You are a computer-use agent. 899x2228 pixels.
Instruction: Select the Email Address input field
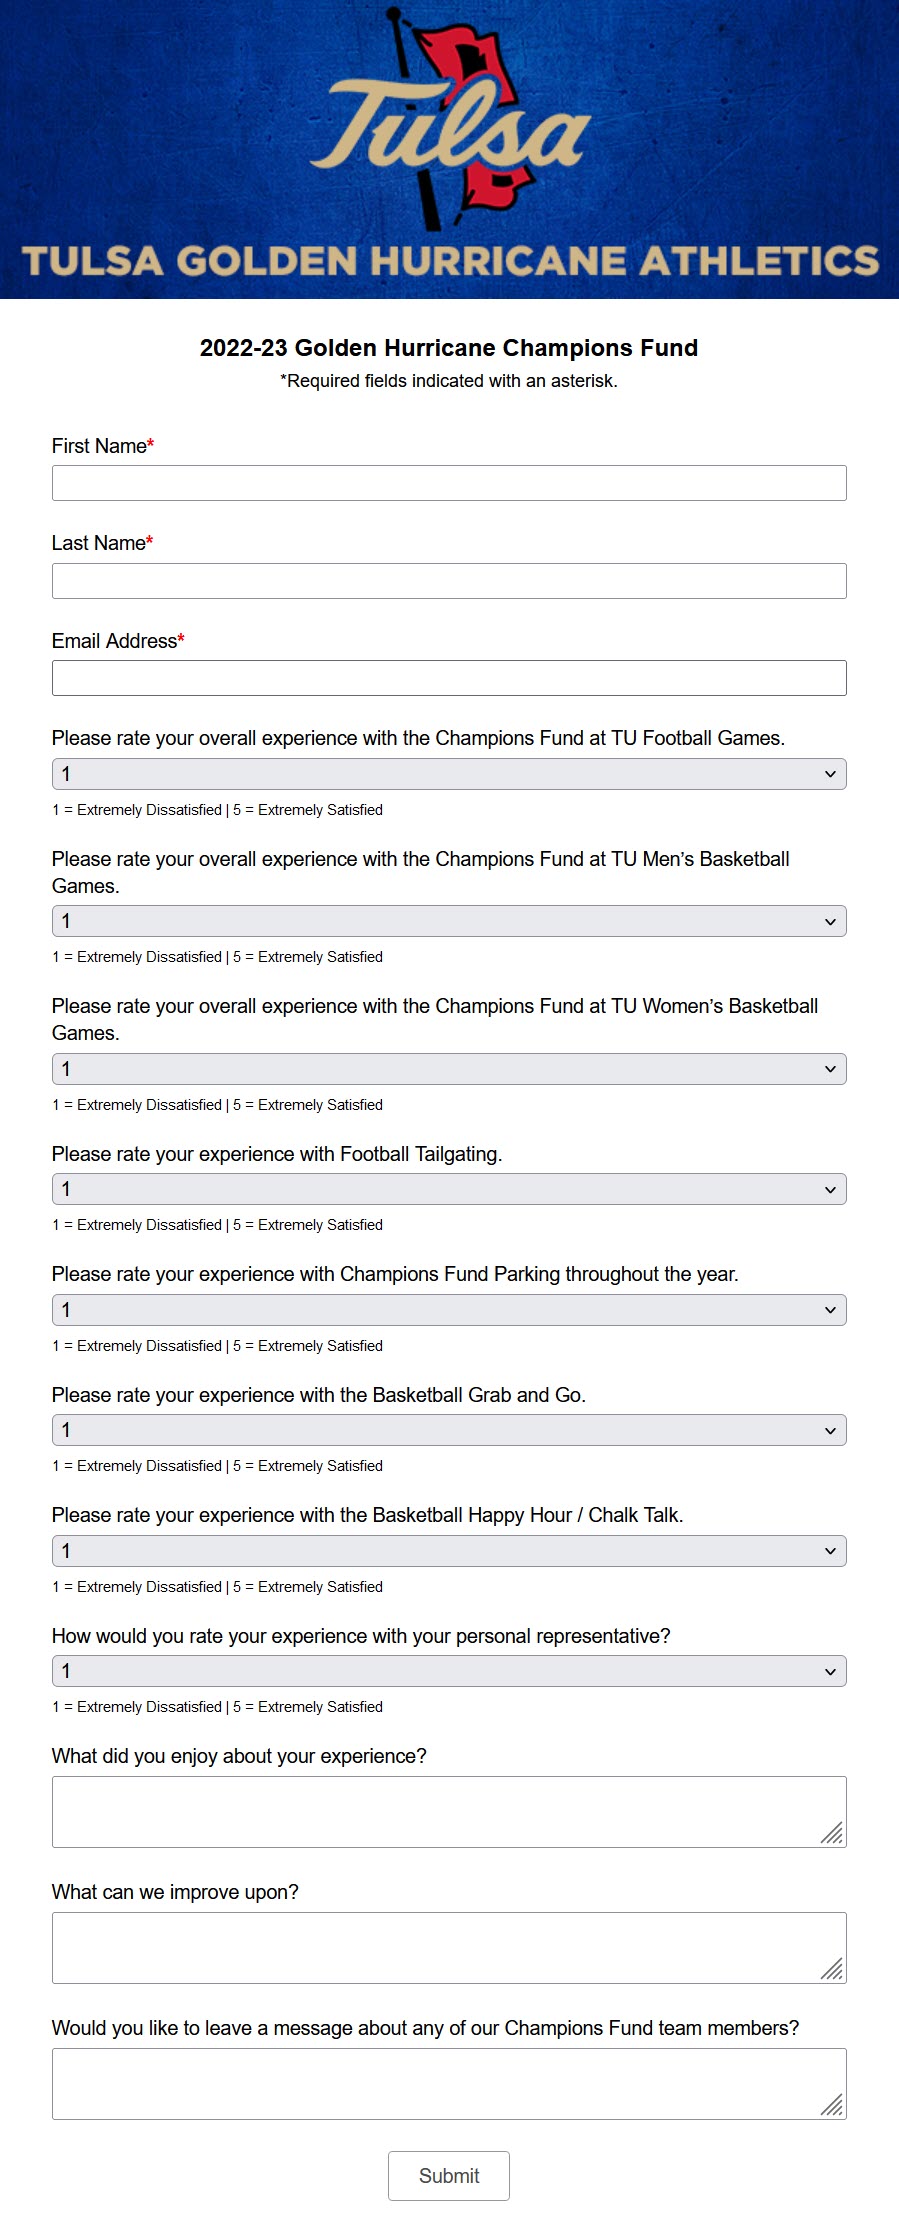pyautogui.click(x=449, y=678)
